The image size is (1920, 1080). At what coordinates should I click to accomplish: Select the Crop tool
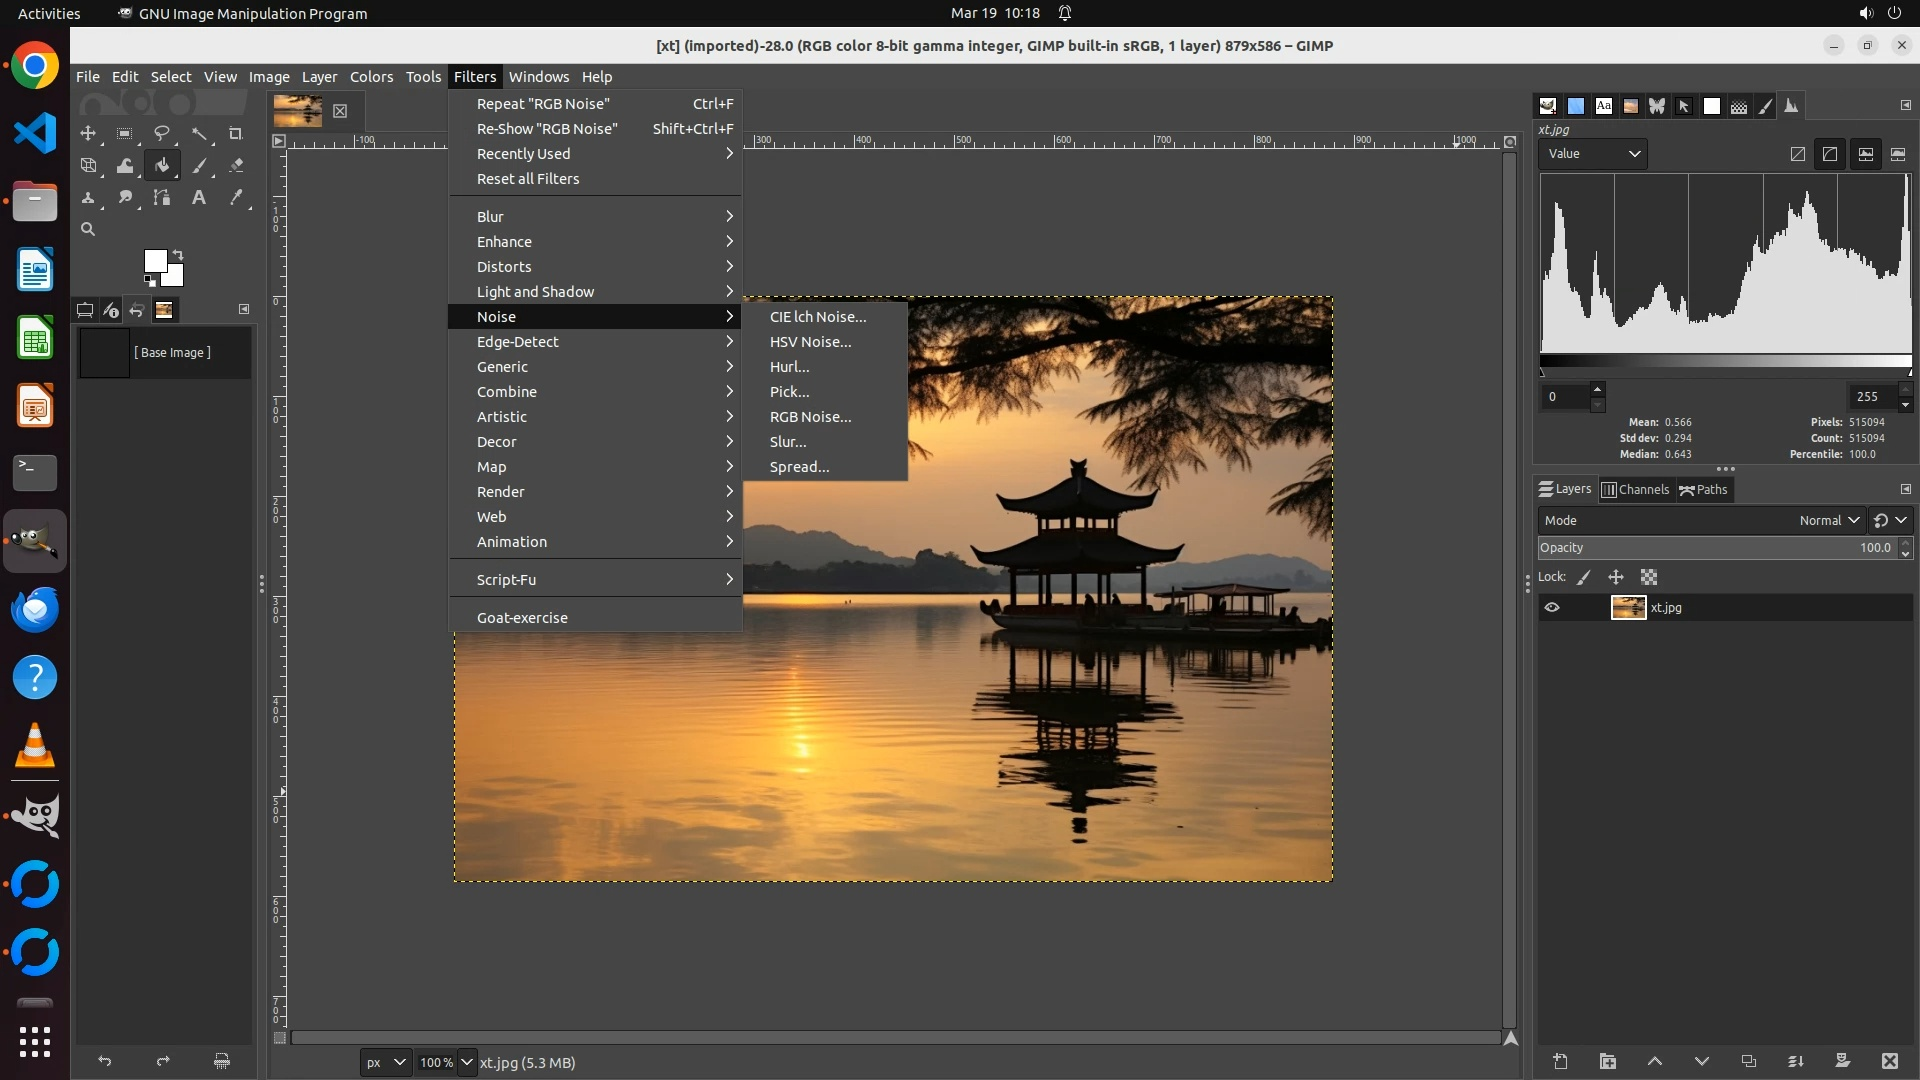coord(236,133)
